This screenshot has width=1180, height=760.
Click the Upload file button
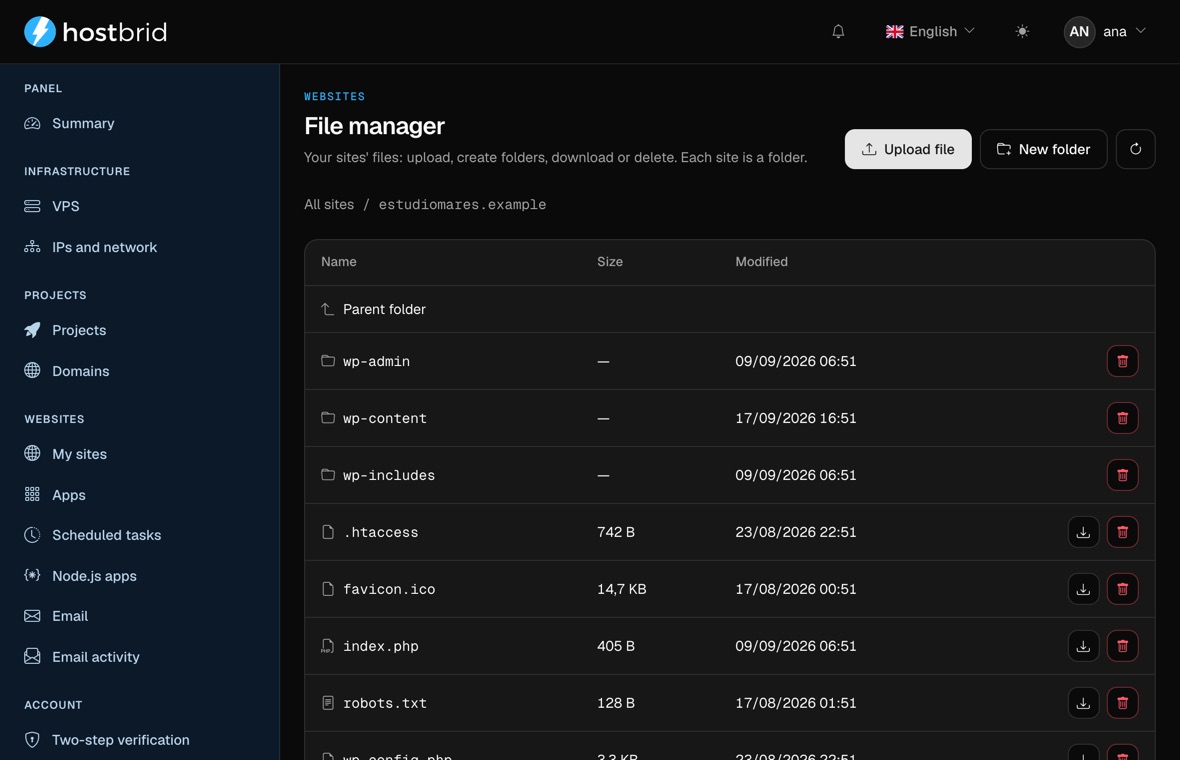[x=908, y=149]
